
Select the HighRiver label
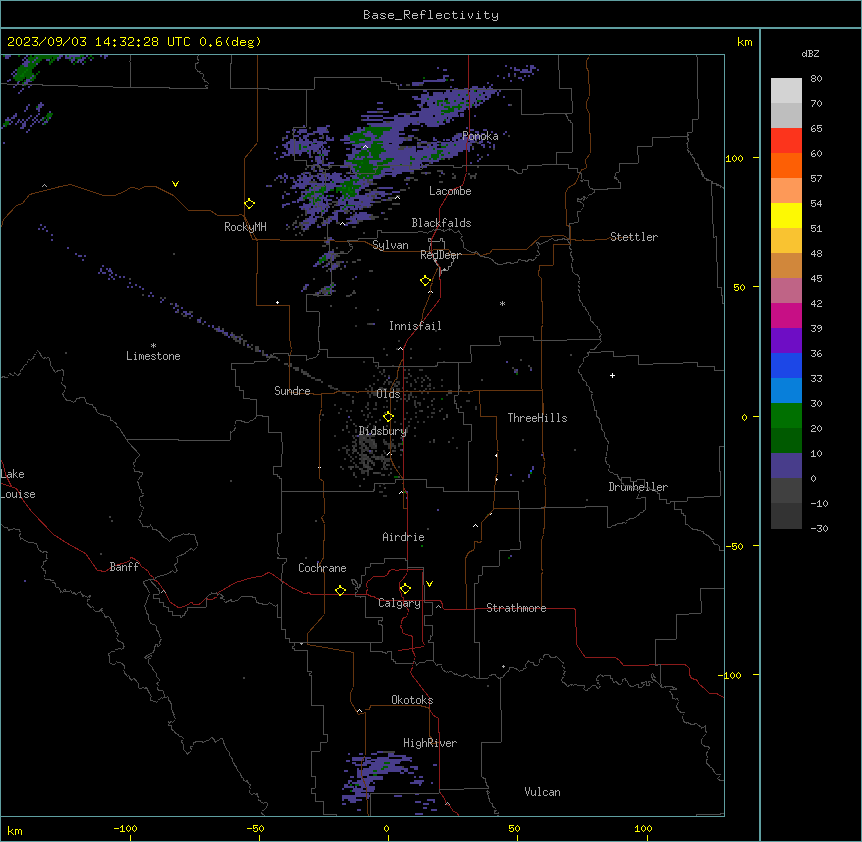[430, 743]
